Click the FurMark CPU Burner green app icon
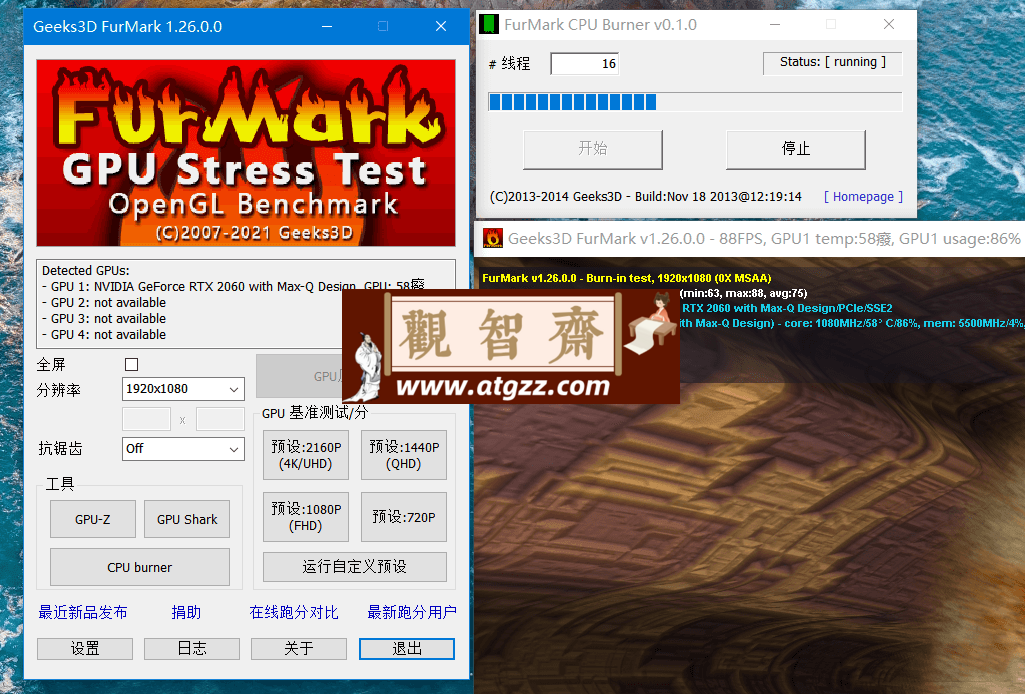The image size is (1025, 694). pos(489,24)
